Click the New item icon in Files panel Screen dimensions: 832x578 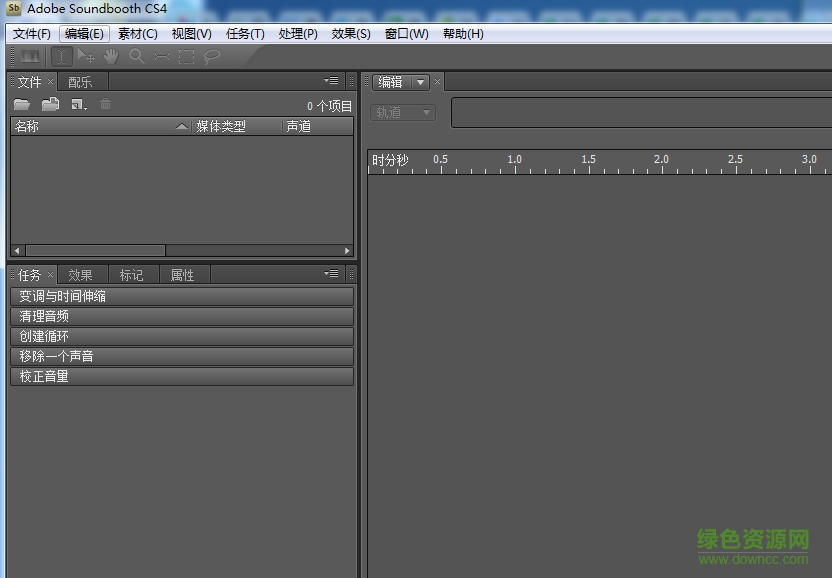(x=76, y=103)
